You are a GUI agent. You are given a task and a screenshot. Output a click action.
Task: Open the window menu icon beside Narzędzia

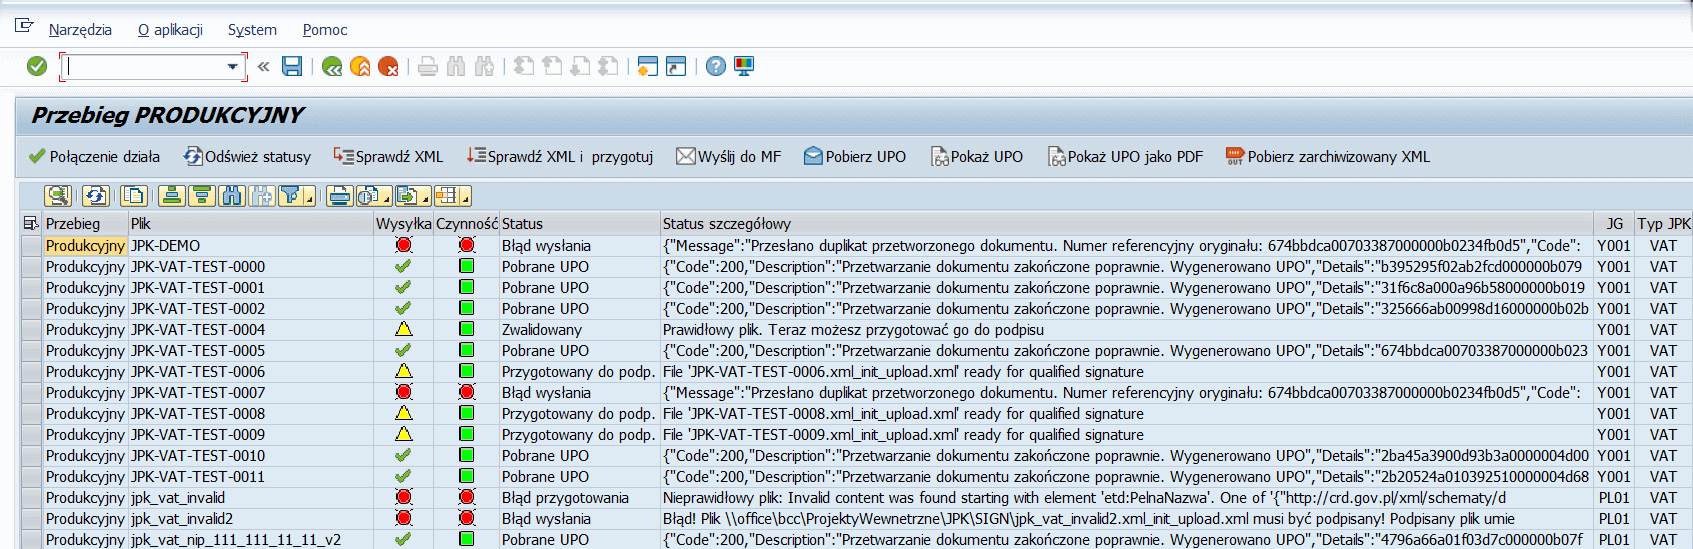tap(24, 26)
